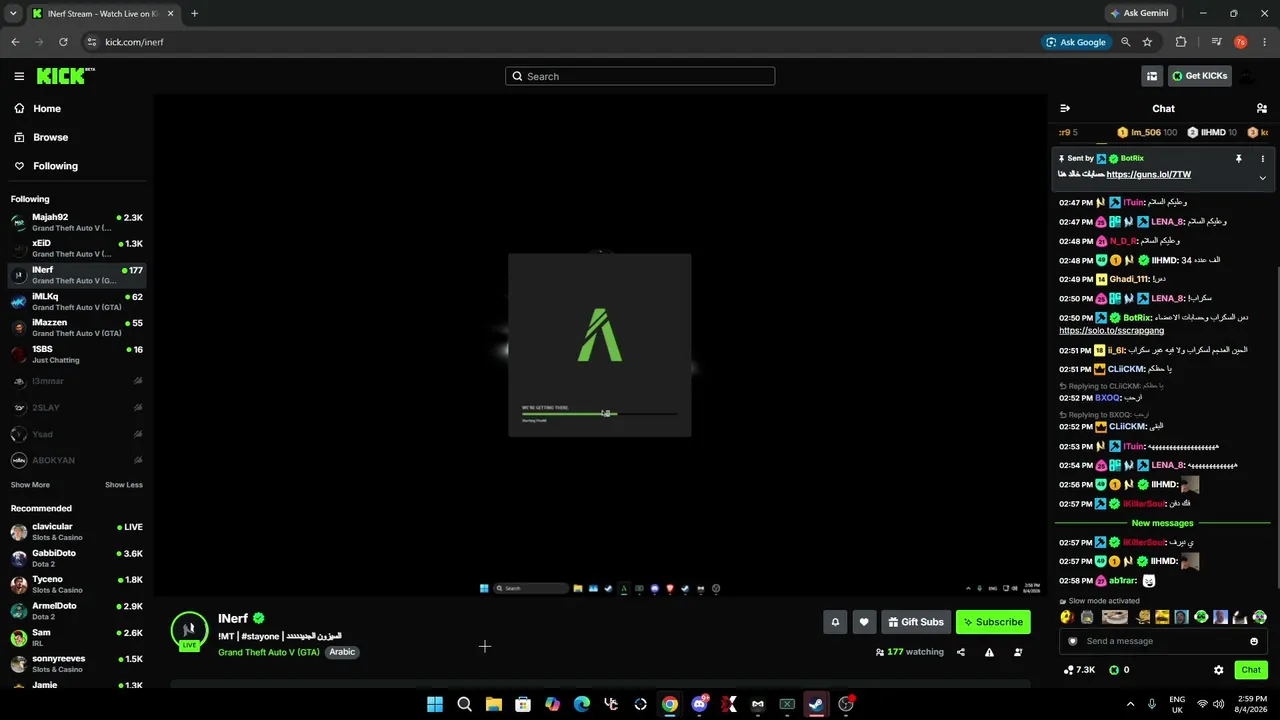Toggle follow heart for INerf
1280x720 pixels.
[864, 622]
